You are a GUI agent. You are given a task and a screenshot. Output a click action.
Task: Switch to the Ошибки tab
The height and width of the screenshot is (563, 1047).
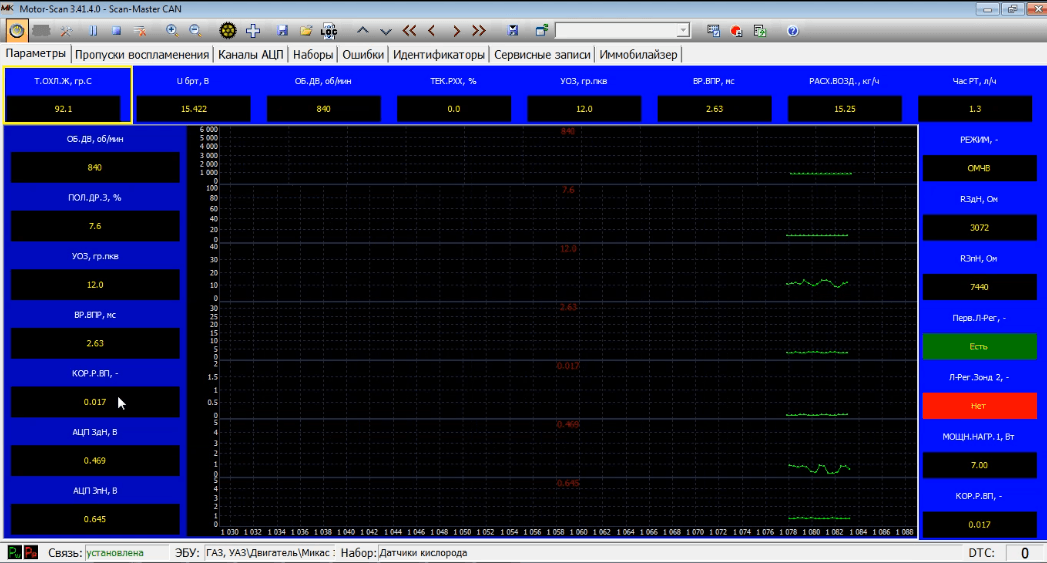(x=363, y=54)
